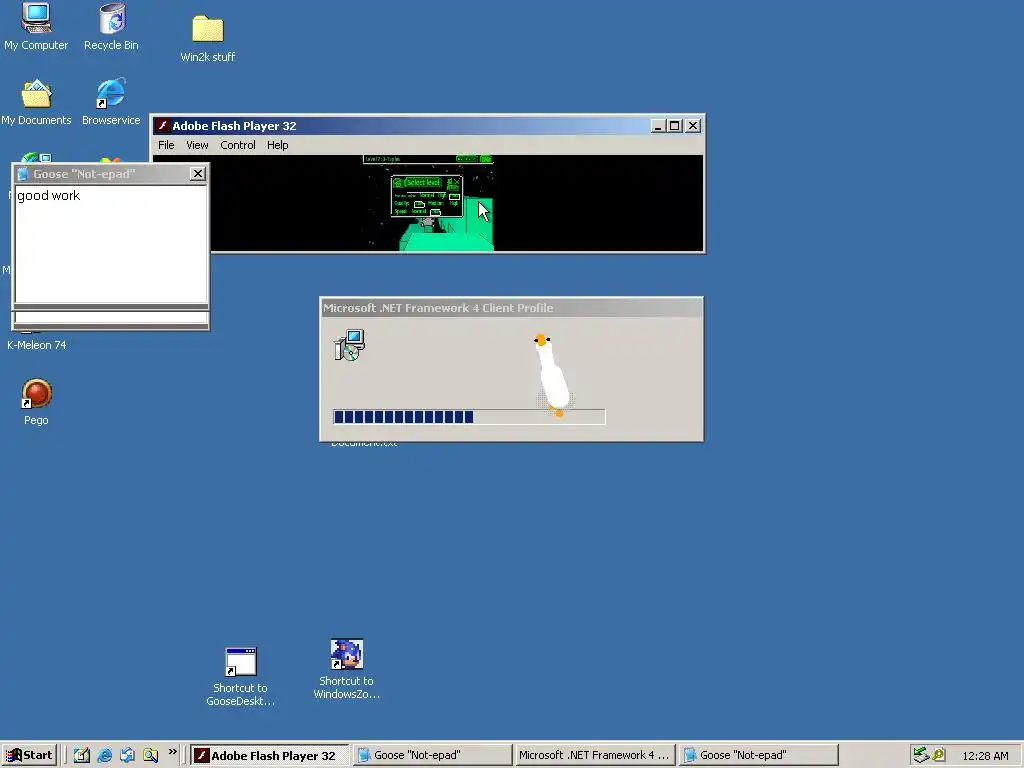Close the Goose "Not-epad" window

tap(197, 174)
